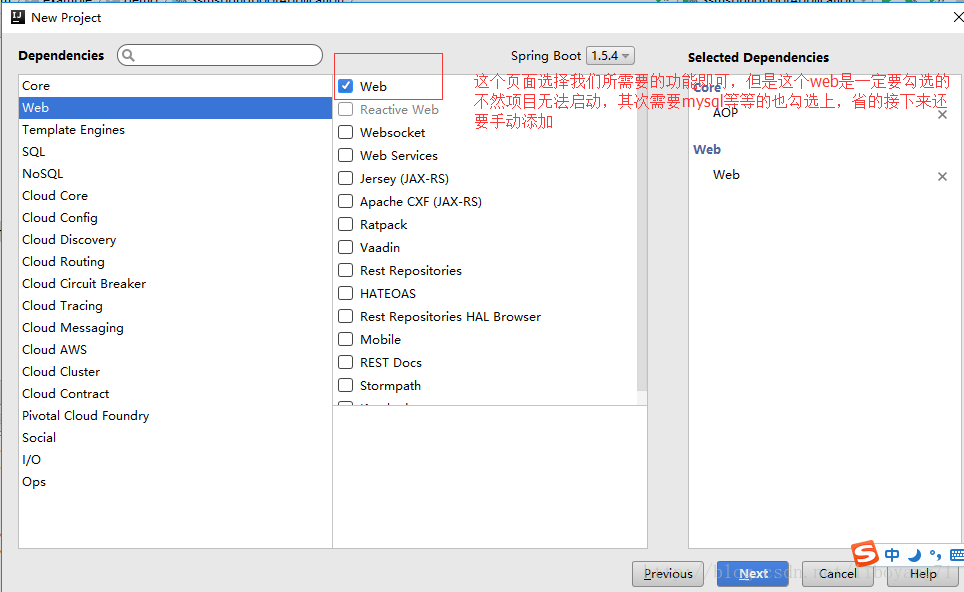Select Cloud Discovery category
The width and height of the screenshot is (964, 592).
click(x=175, y=240)
